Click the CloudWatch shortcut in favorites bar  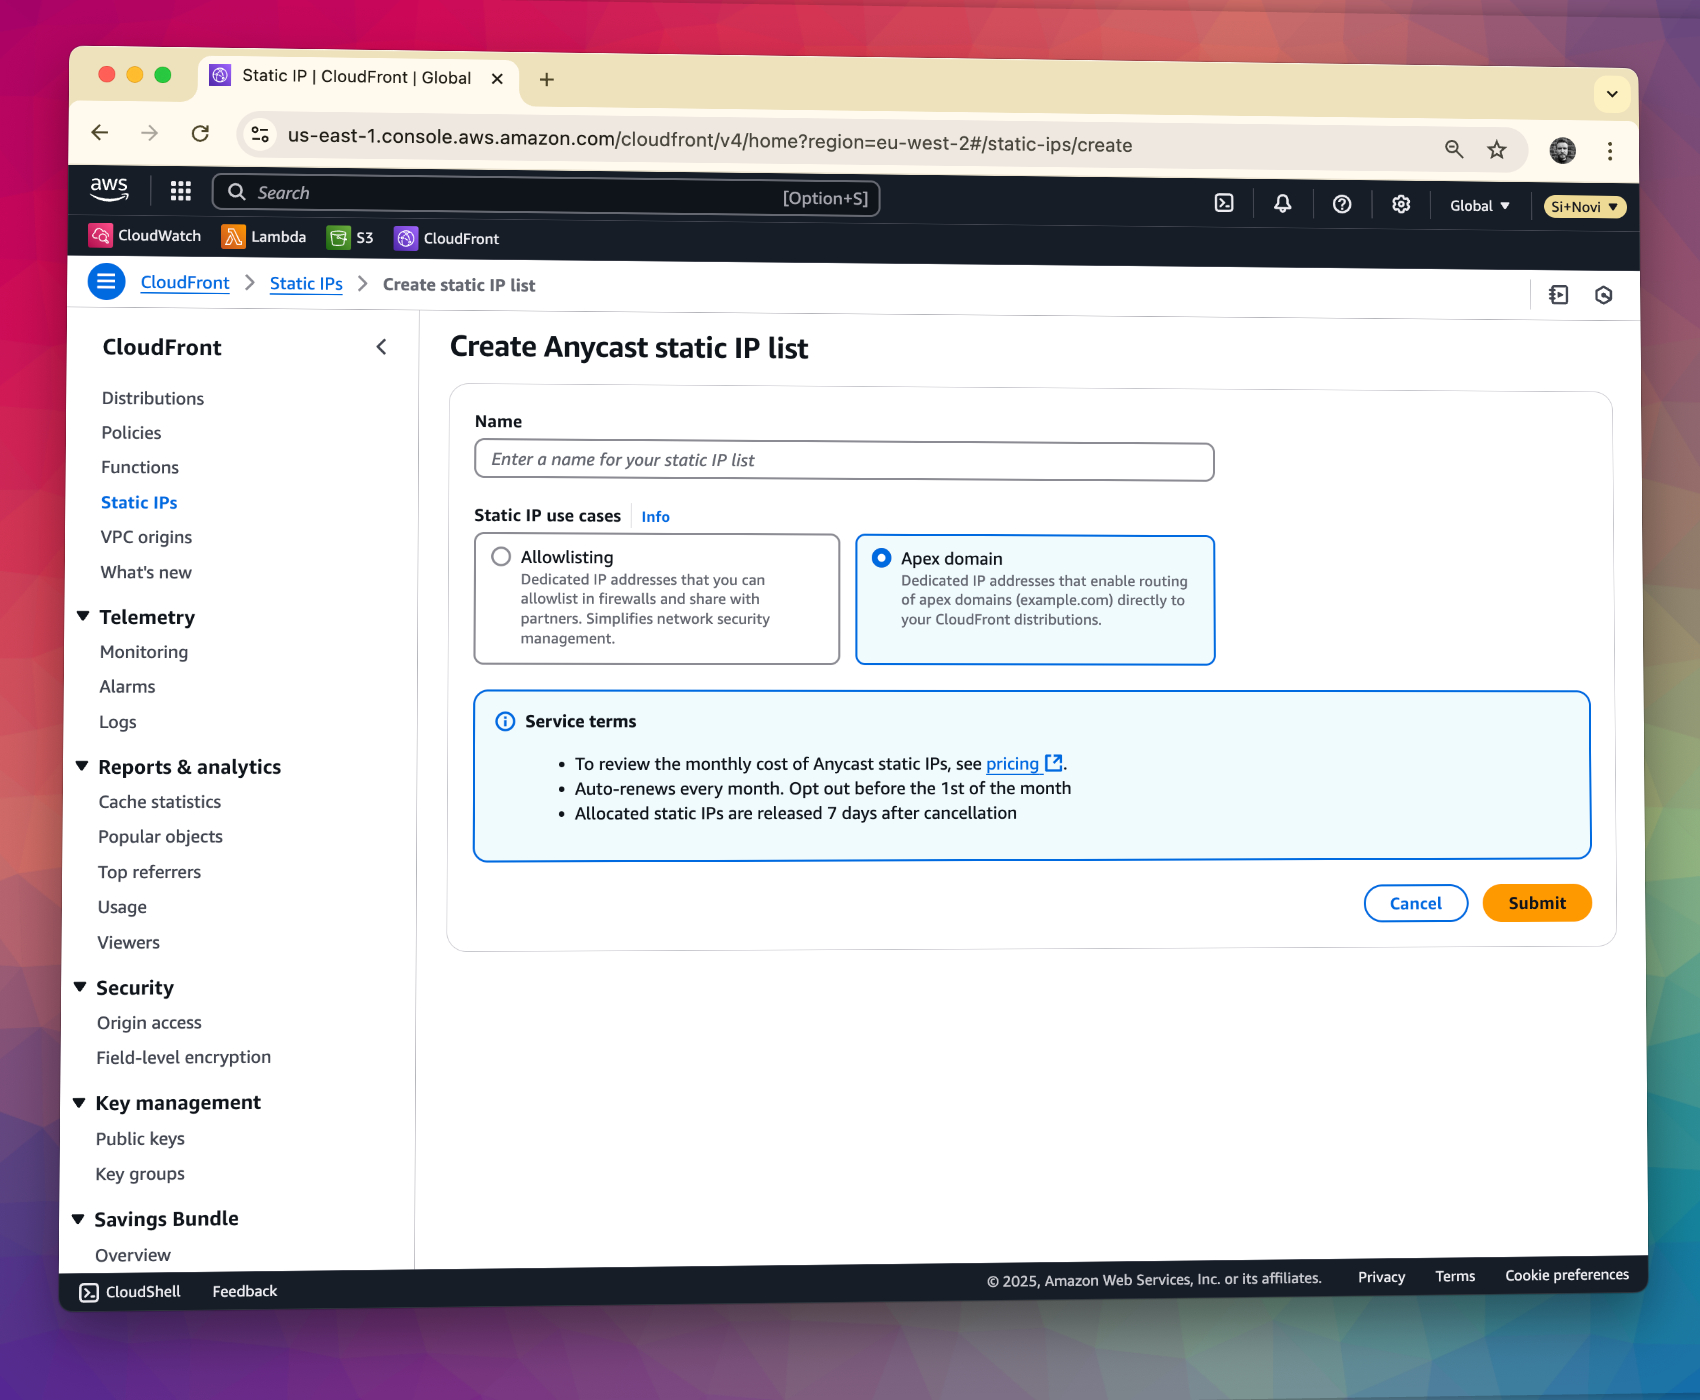145,235
